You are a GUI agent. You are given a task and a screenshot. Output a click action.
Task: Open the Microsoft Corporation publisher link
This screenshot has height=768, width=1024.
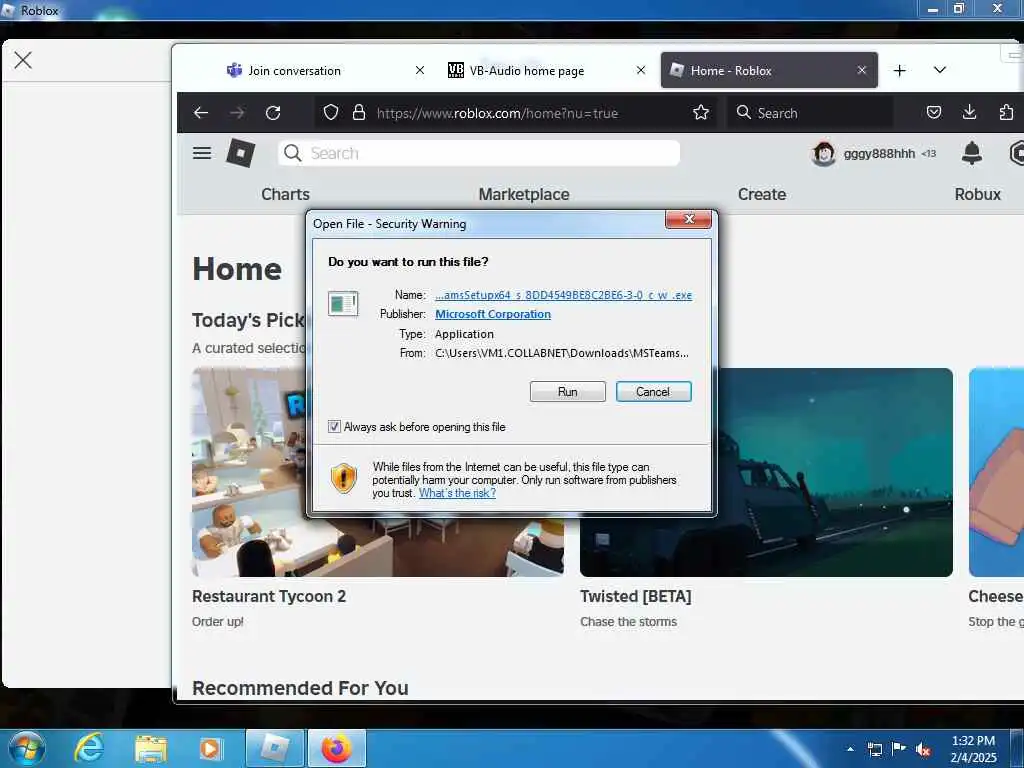[x=493, y=314]
